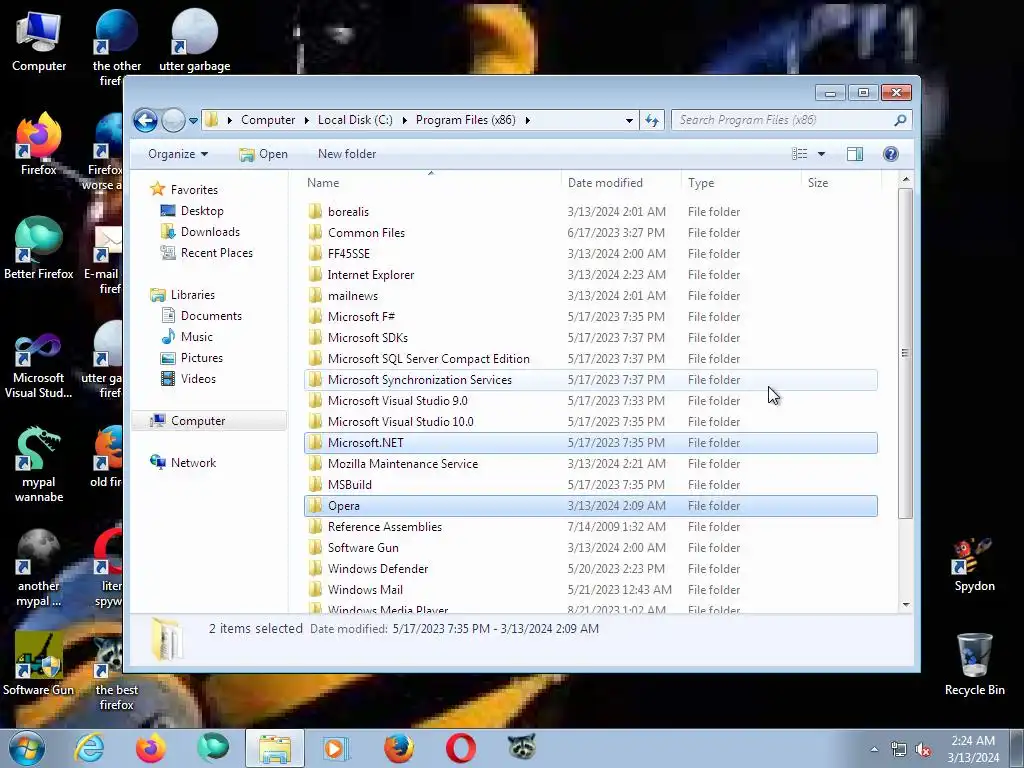Select the Opera folder
Image resolution: width=1024 pixels, height=768 pixels.
tap(590, 505)
